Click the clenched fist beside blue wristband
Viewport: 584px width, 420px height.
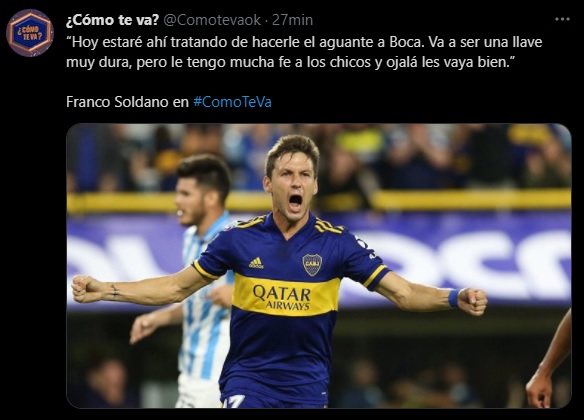pyautogui.click(x=472, y=301)
